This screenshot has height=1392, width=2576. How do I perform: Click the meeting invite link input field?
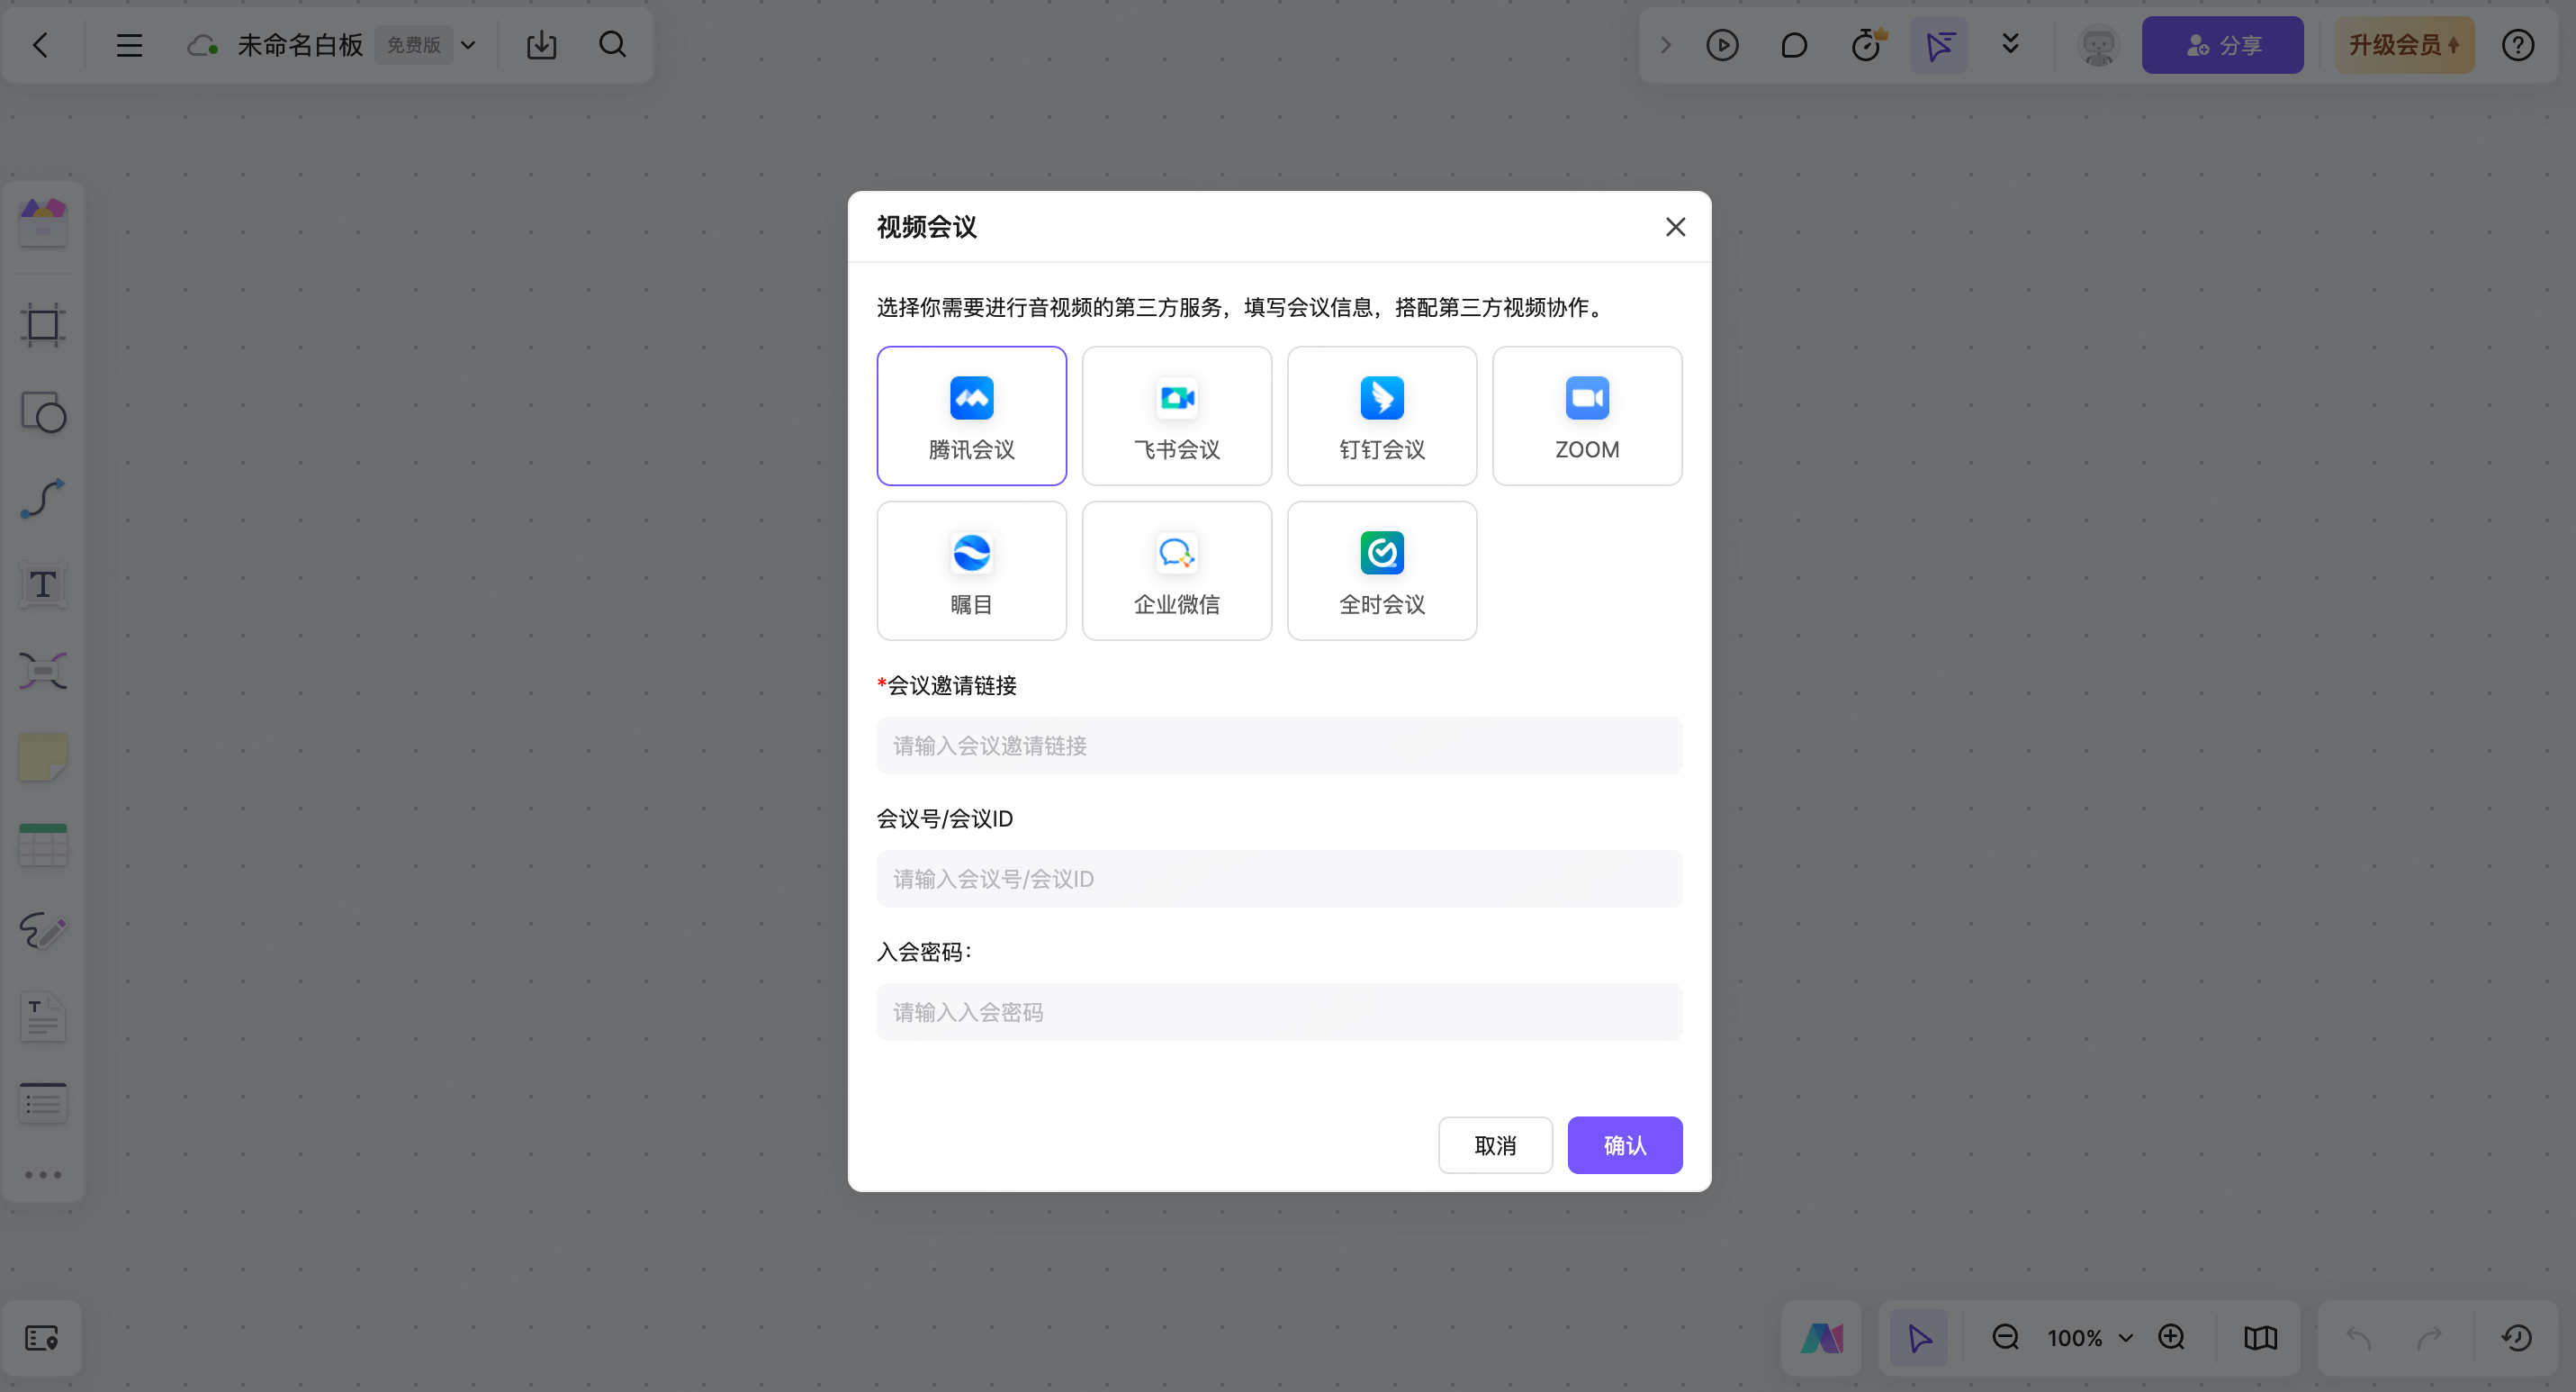tap(1278, 745)
